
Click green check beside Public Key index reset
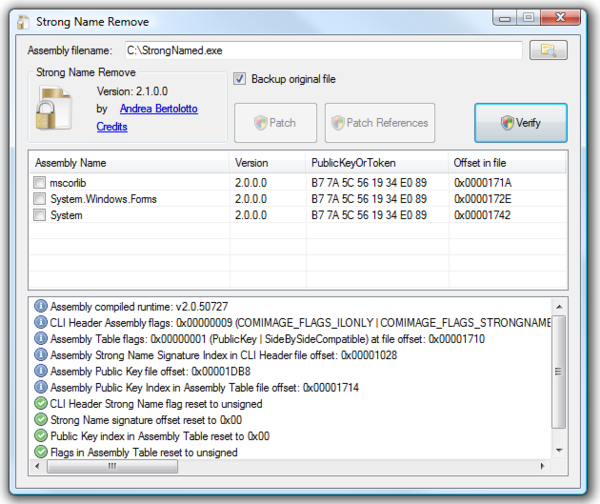(x=41, y=435)
